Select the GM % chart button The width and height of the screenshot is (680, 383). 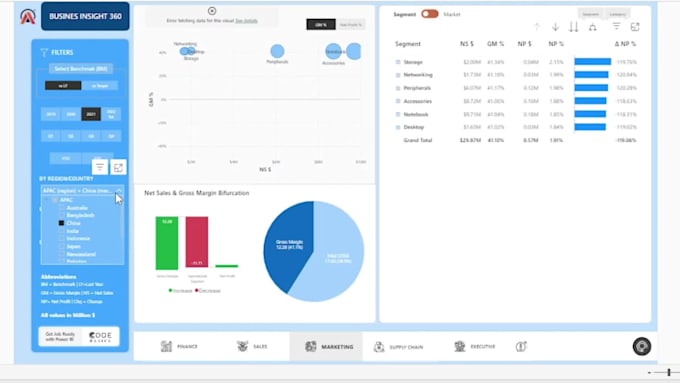point(321,25)
